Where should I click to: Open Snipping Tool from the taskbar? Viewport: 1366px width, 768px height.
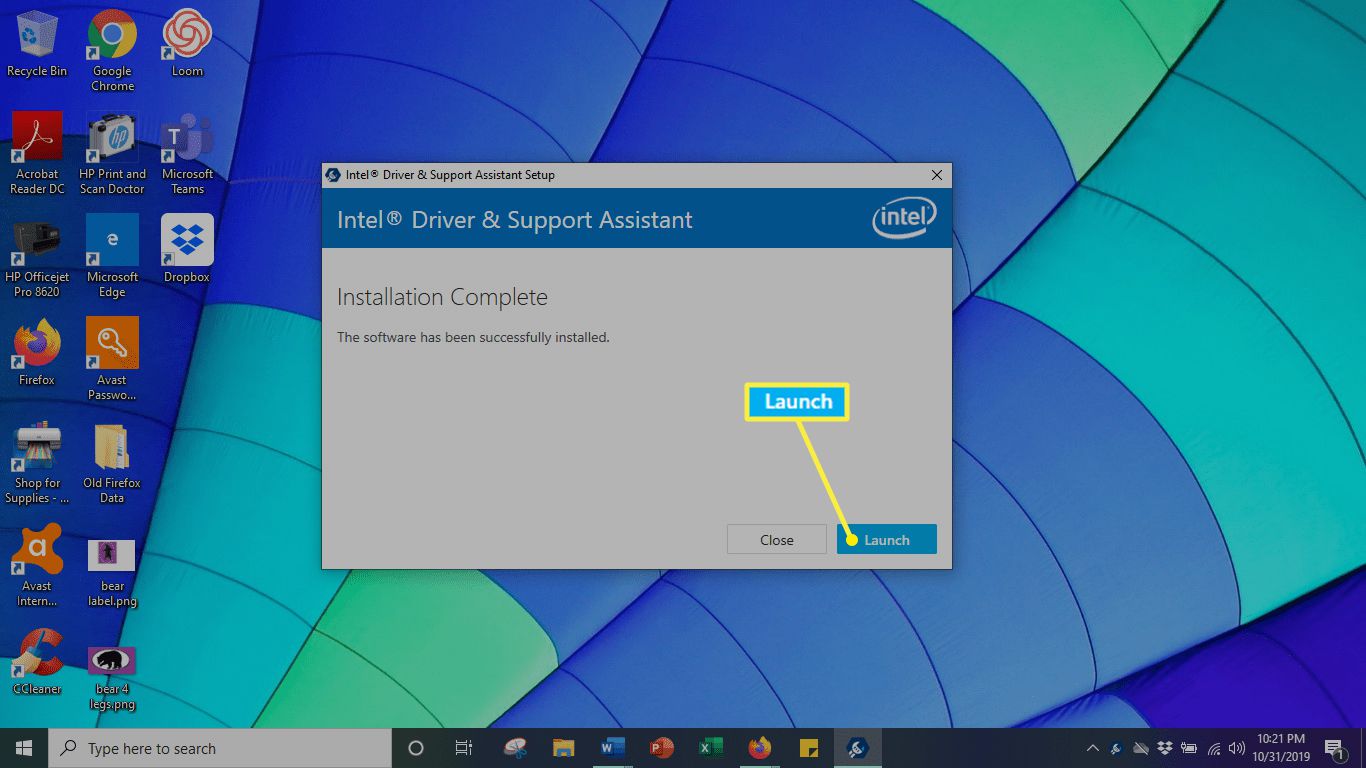[x=515, y=748]
